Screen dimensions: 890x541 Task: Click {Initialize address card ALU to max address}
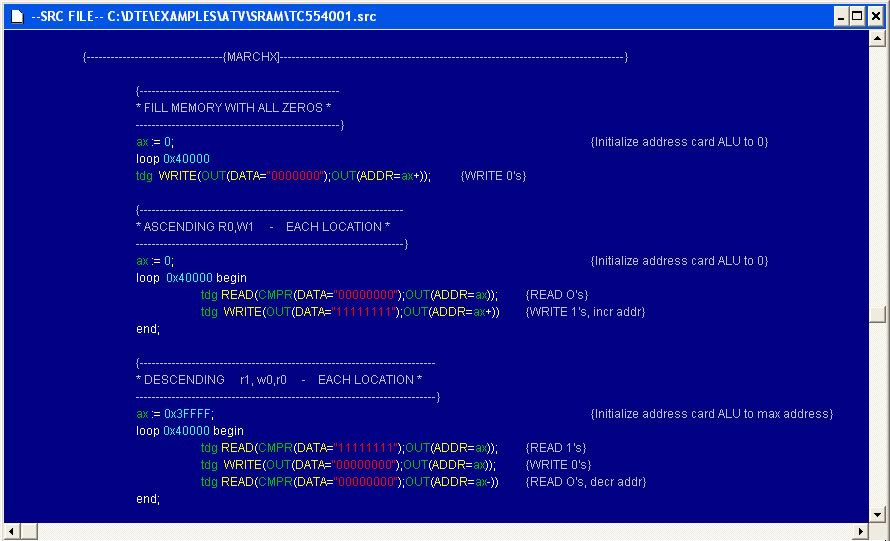712,414
